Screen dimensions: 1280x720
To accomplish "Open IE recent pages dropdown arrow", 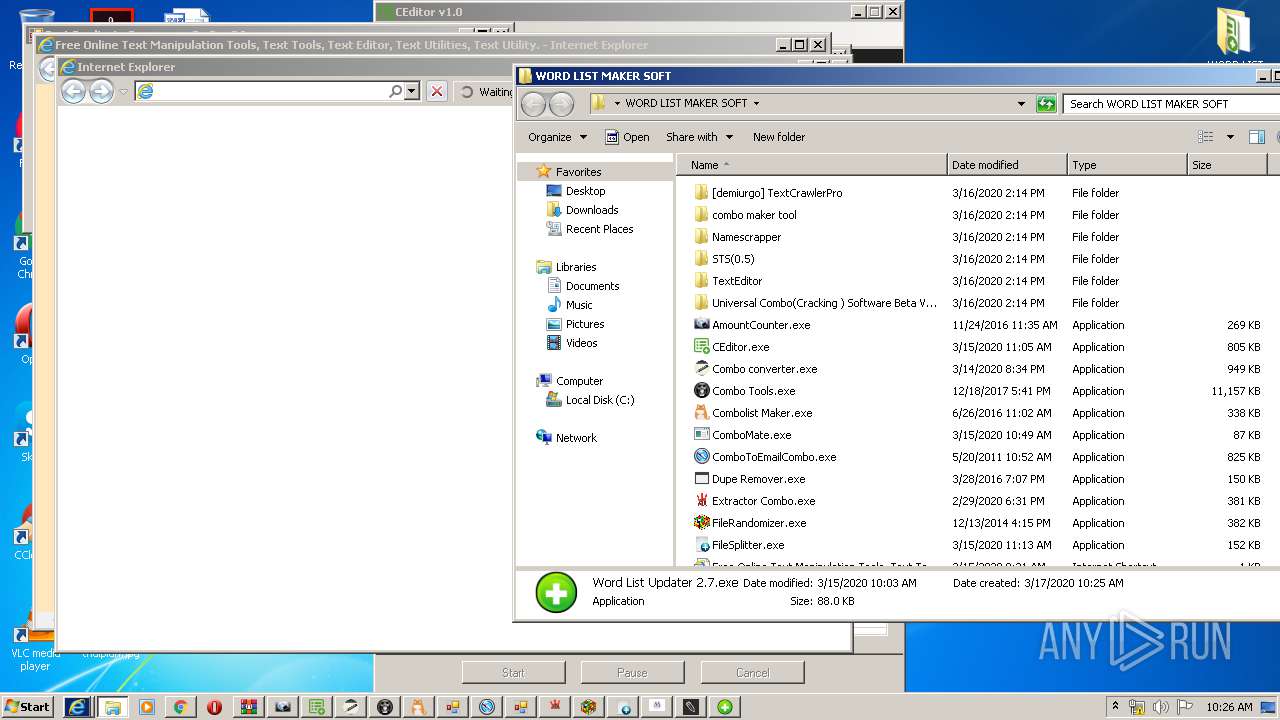I will 124,91.
